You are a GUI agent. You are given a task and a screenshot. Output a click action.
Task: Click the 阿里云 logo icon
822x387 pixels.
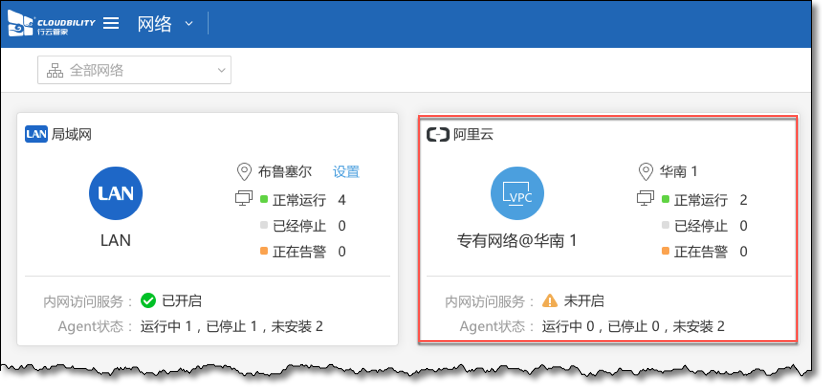point(437,135)
